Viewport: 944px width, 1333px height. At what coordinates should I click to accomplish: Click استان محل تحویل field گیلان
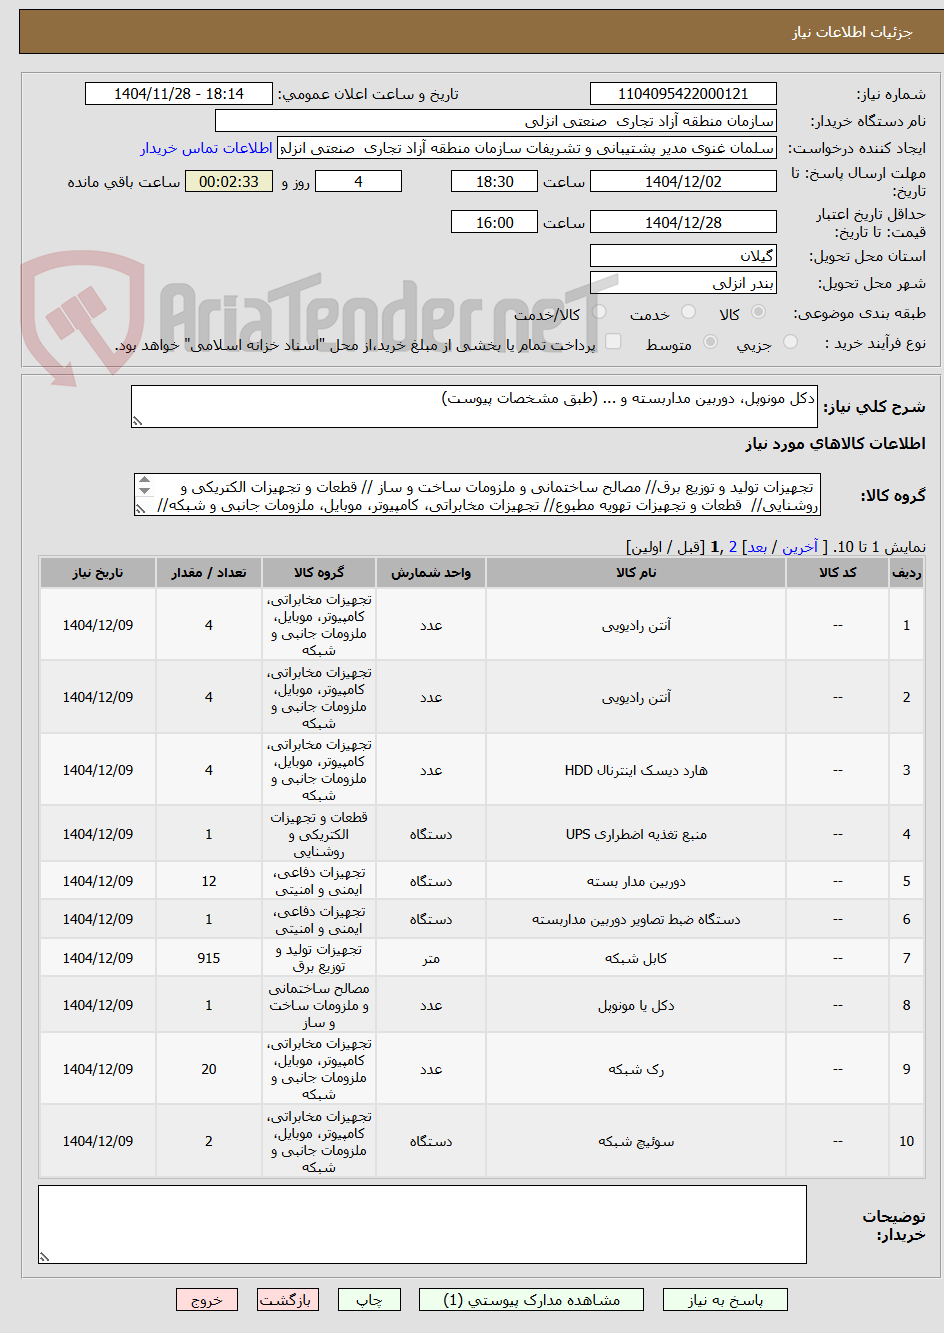click(683, 256)
